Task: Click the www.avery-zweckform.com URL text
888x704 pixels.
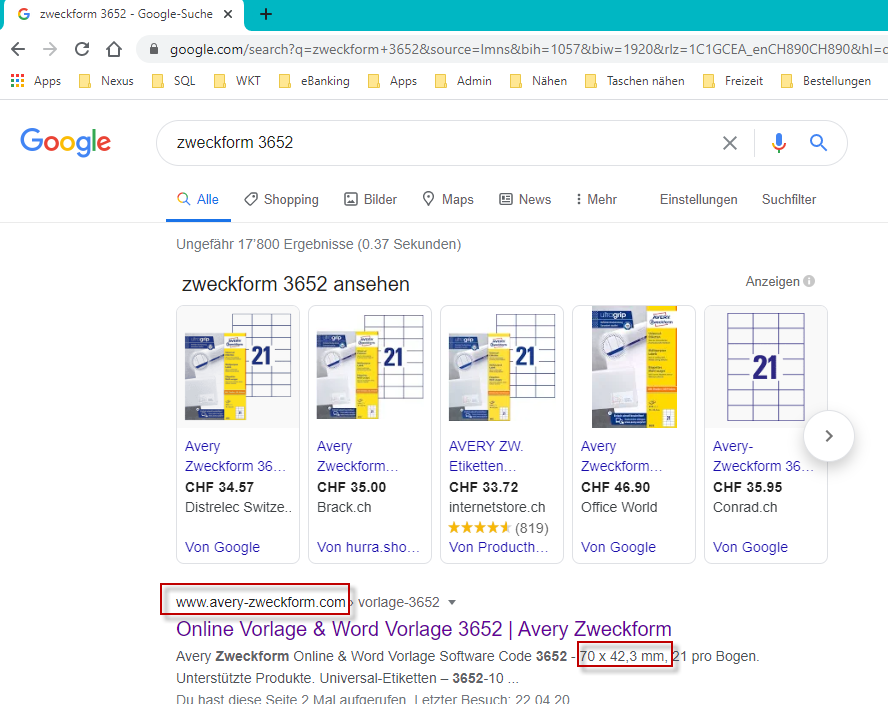Action: [x=261, y=602]
